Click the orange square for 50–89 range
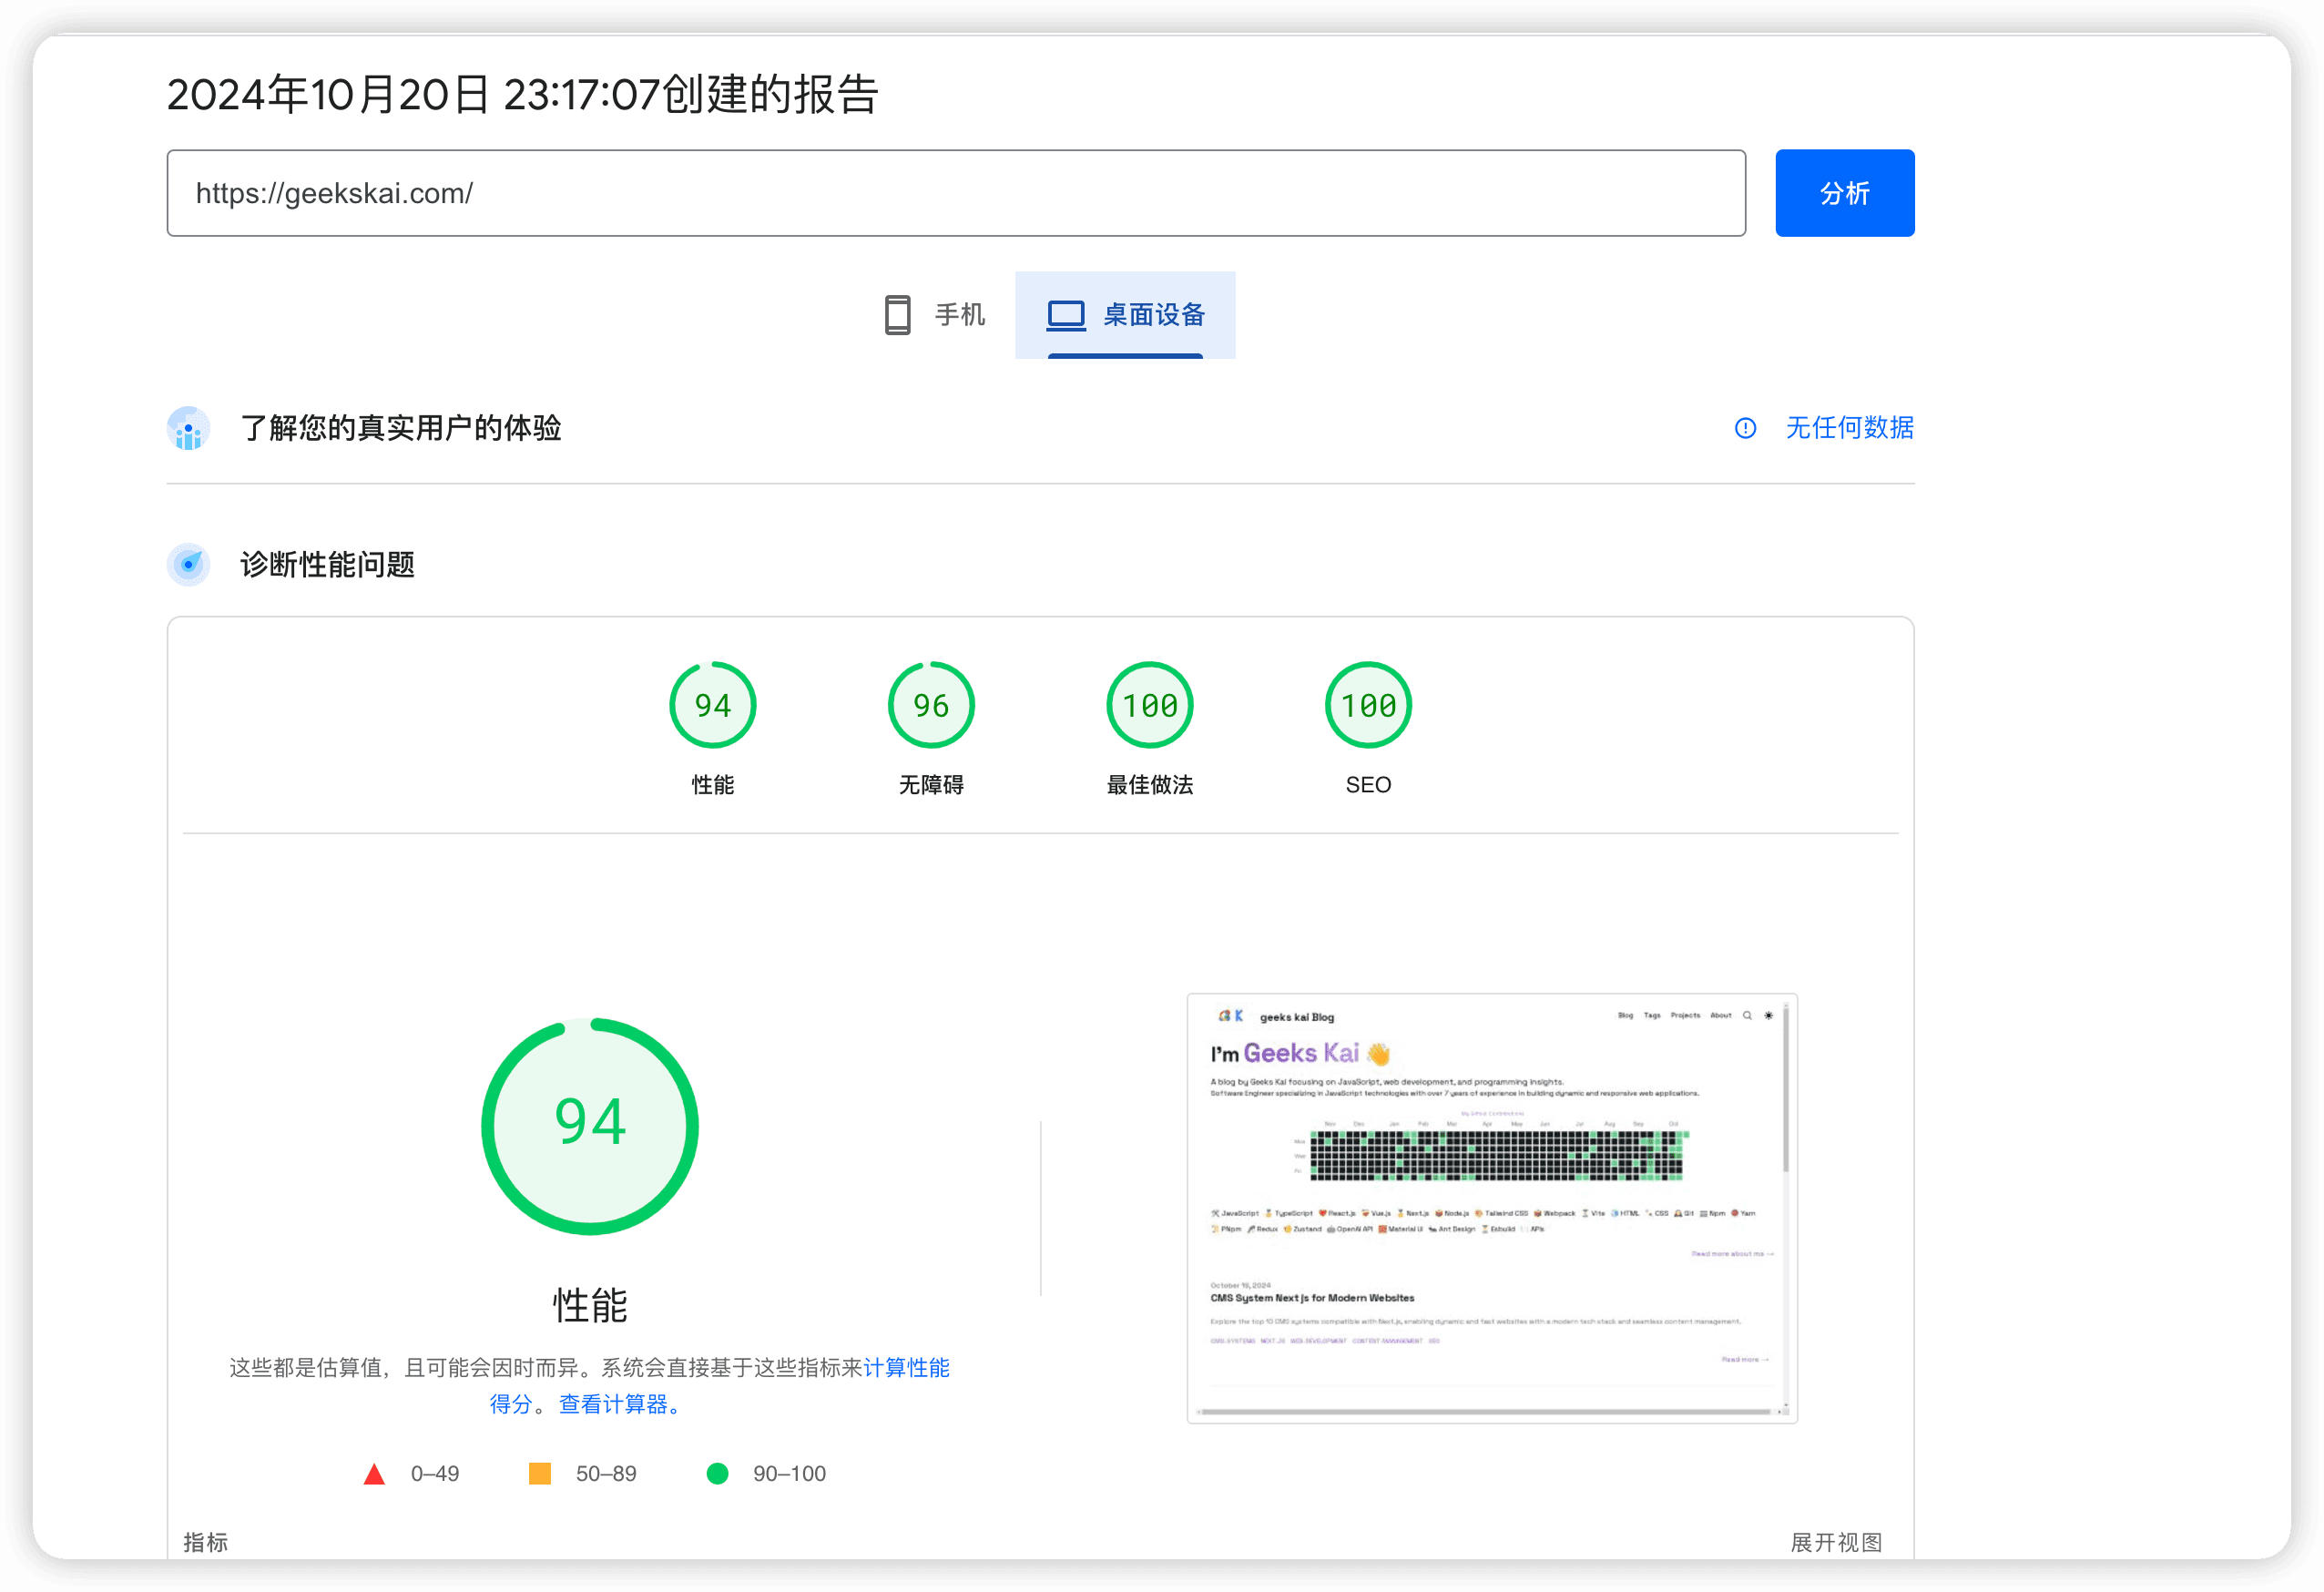 [539, 1472]
